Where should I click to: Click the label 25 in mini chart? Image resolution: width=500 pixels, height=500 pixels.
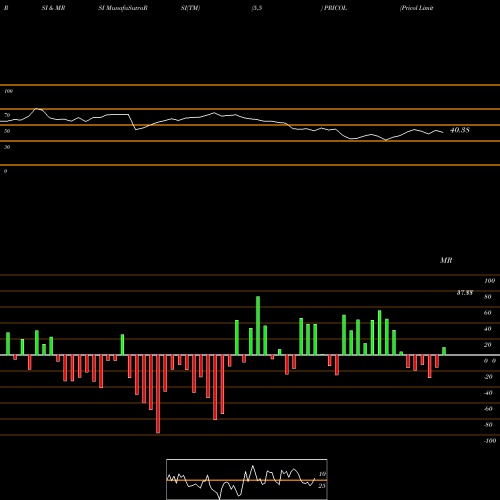point(322,486)
